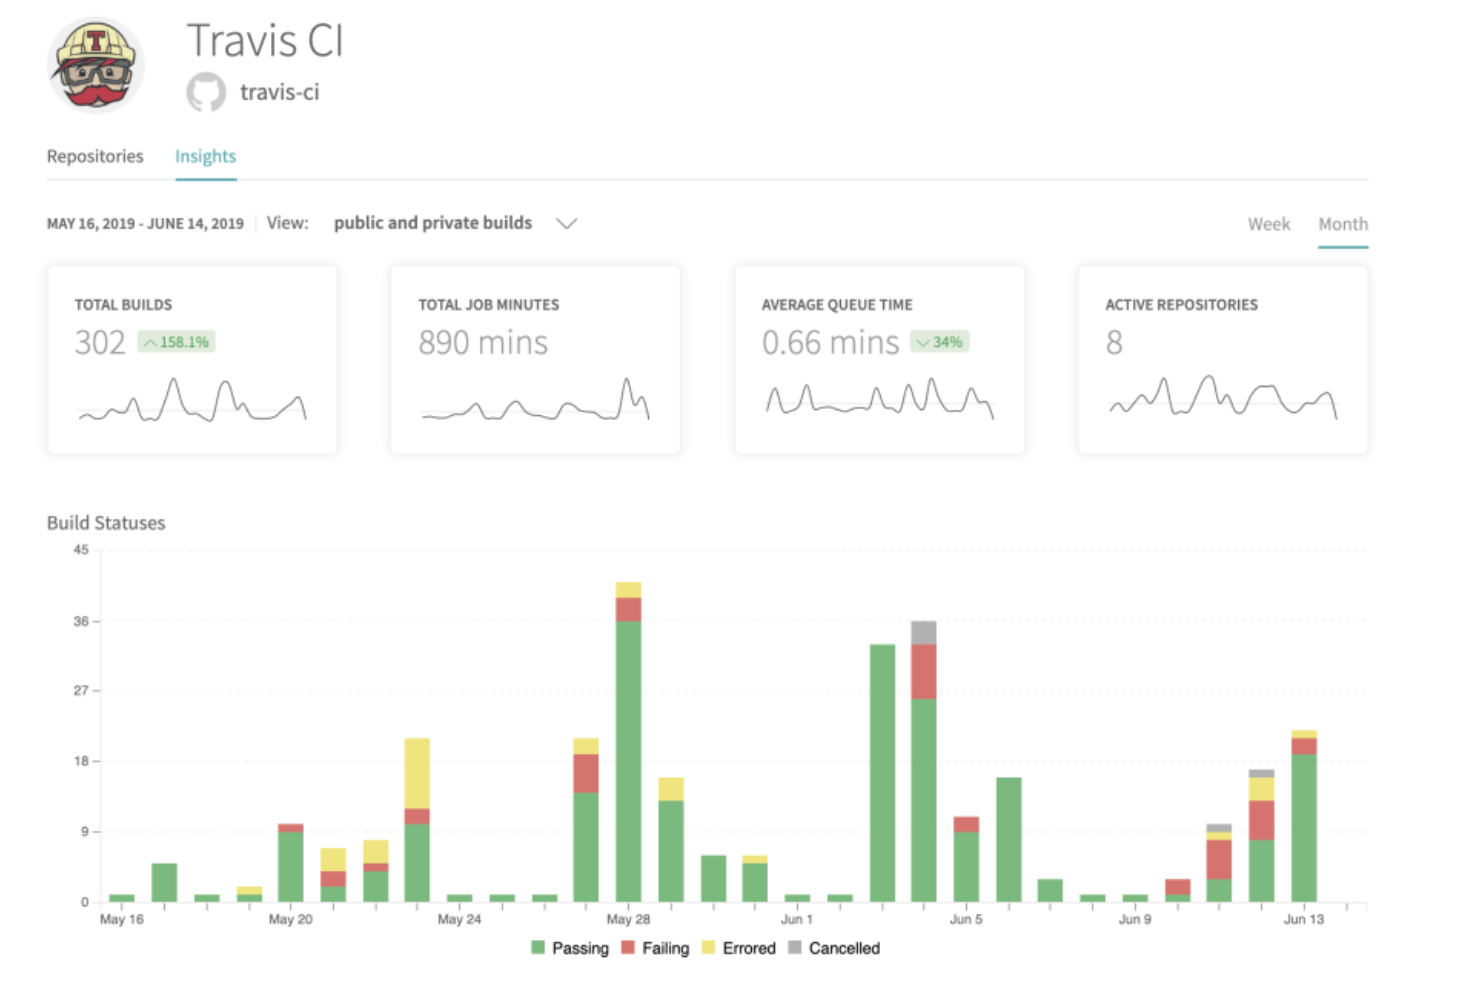Click the Travis CI mascot avatar

tap(96, 65)
